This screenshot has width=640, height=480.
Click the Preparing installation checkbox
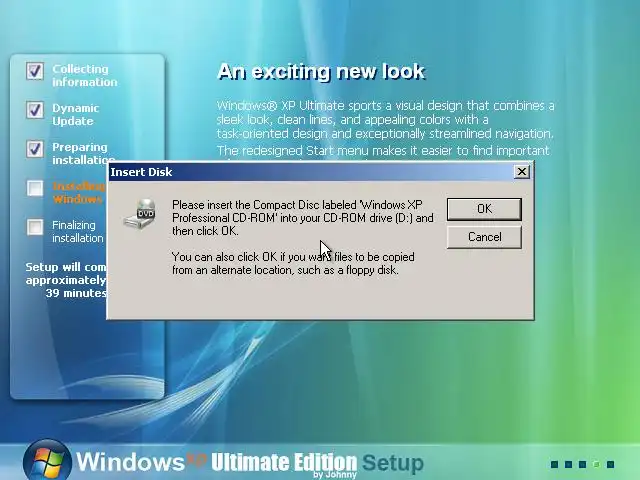[x=35, y=149]
